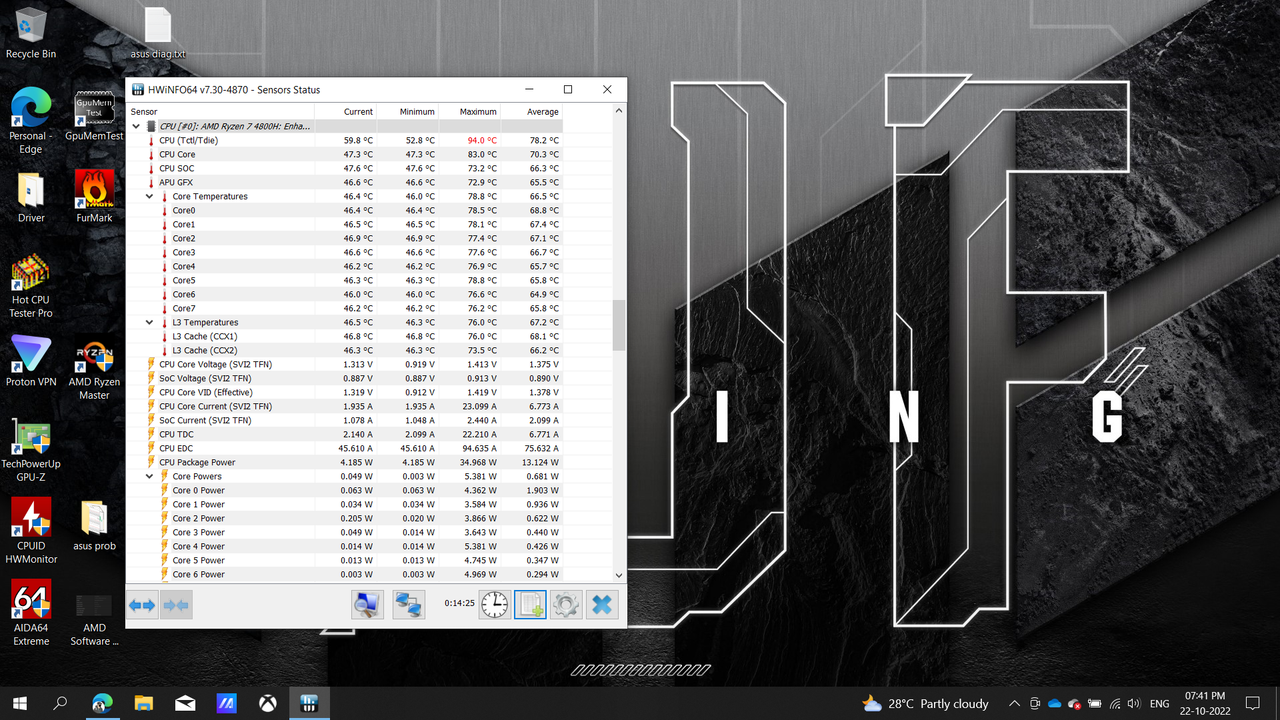Launch TechPowerUp GPU-Z shortcut
Screen dimensions: 1280x720
pos(31,450)
